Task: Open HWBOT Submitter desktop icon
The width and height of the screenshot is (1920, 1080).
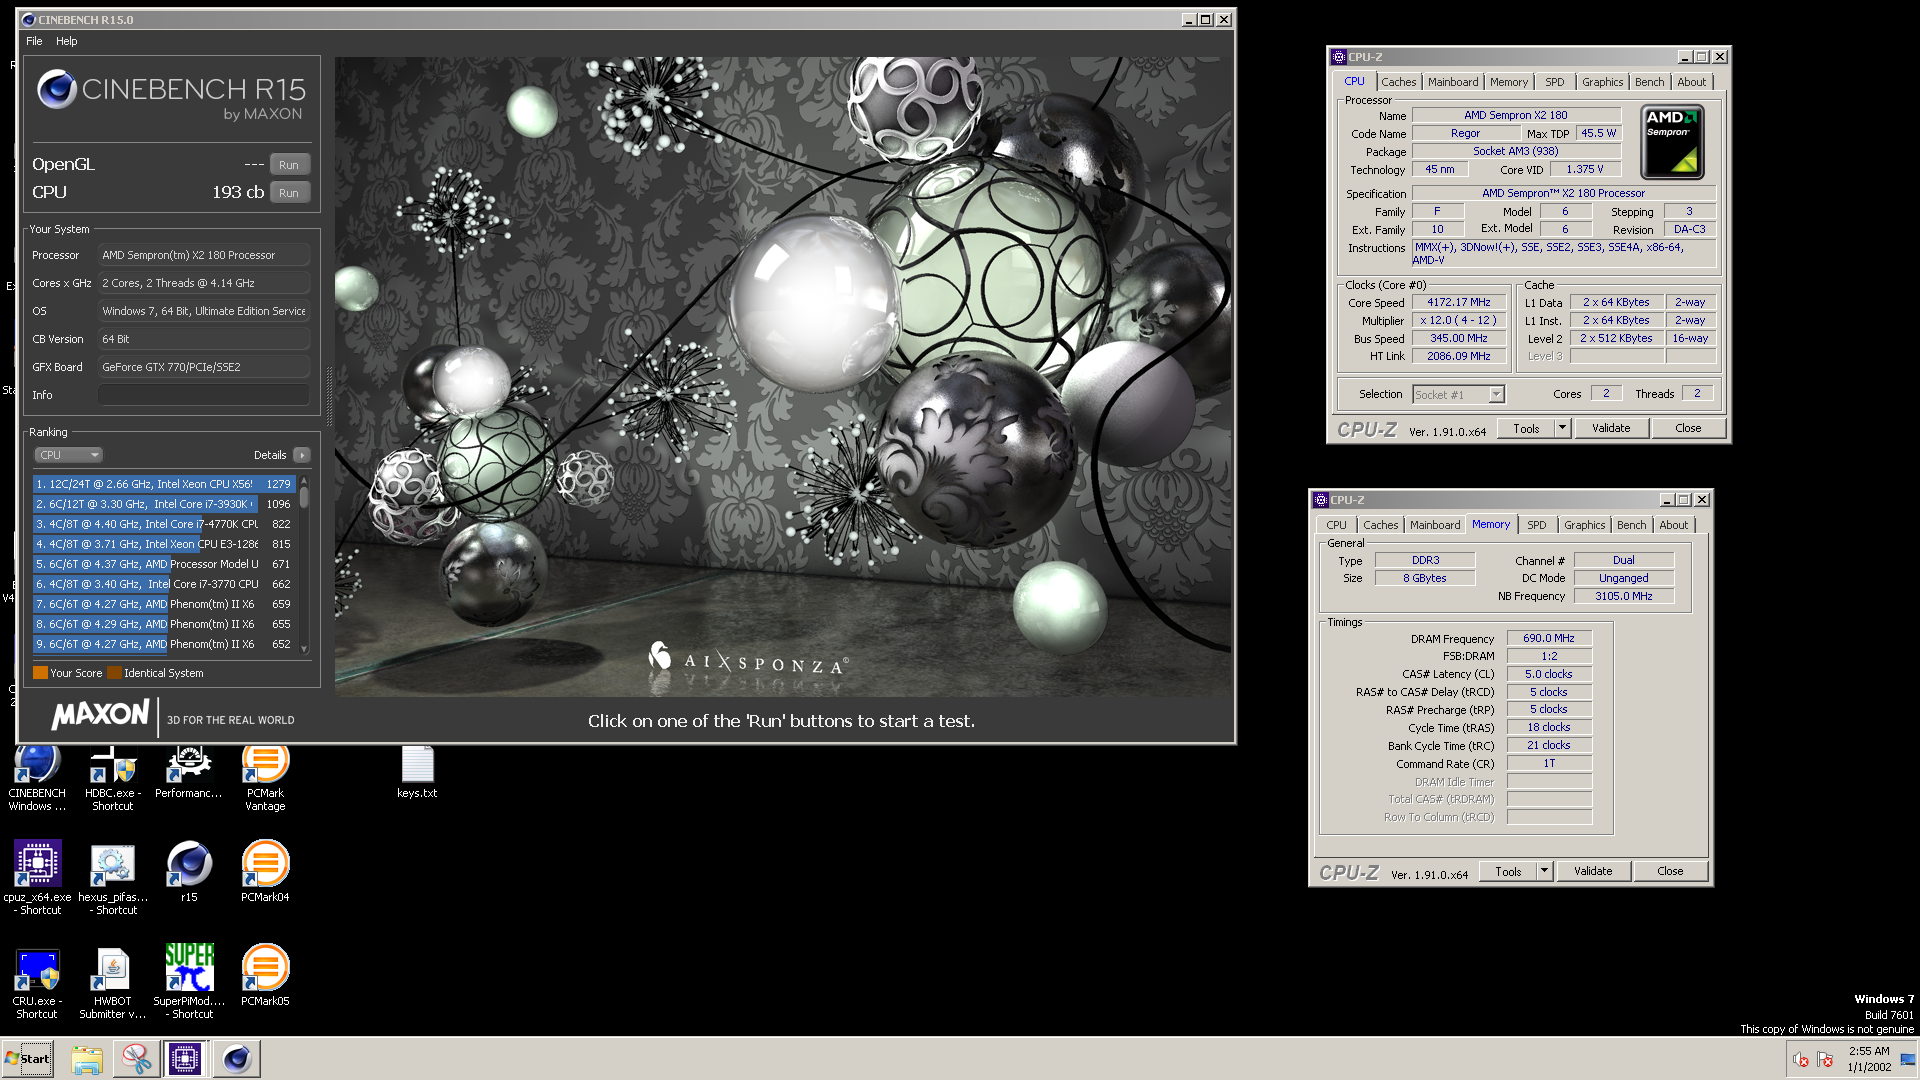Action: [x=112, y=982]
